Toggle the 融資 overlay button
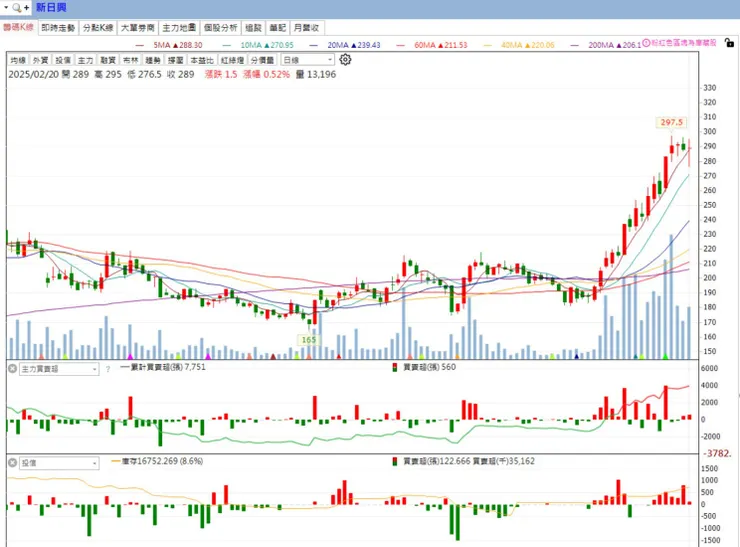The image size is (740, 547). pyautogui.click(x=108, y=60)
